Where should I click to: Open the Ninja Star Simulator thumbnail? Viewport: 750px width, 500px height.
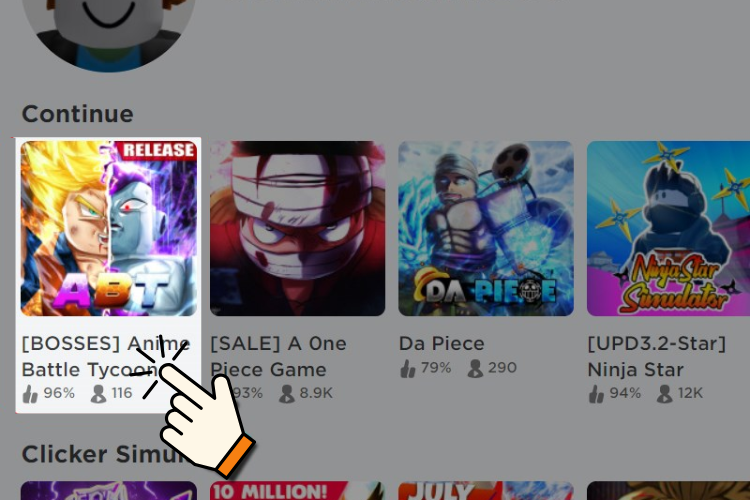coord(668,228)
